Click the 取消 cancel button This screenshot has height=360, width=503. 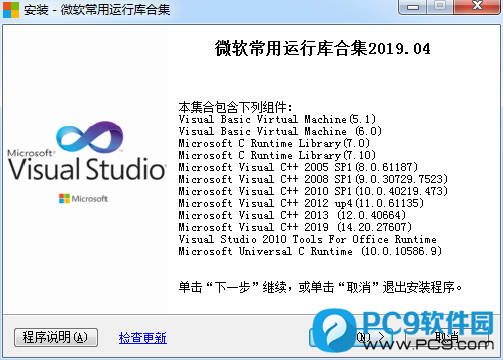447,337
